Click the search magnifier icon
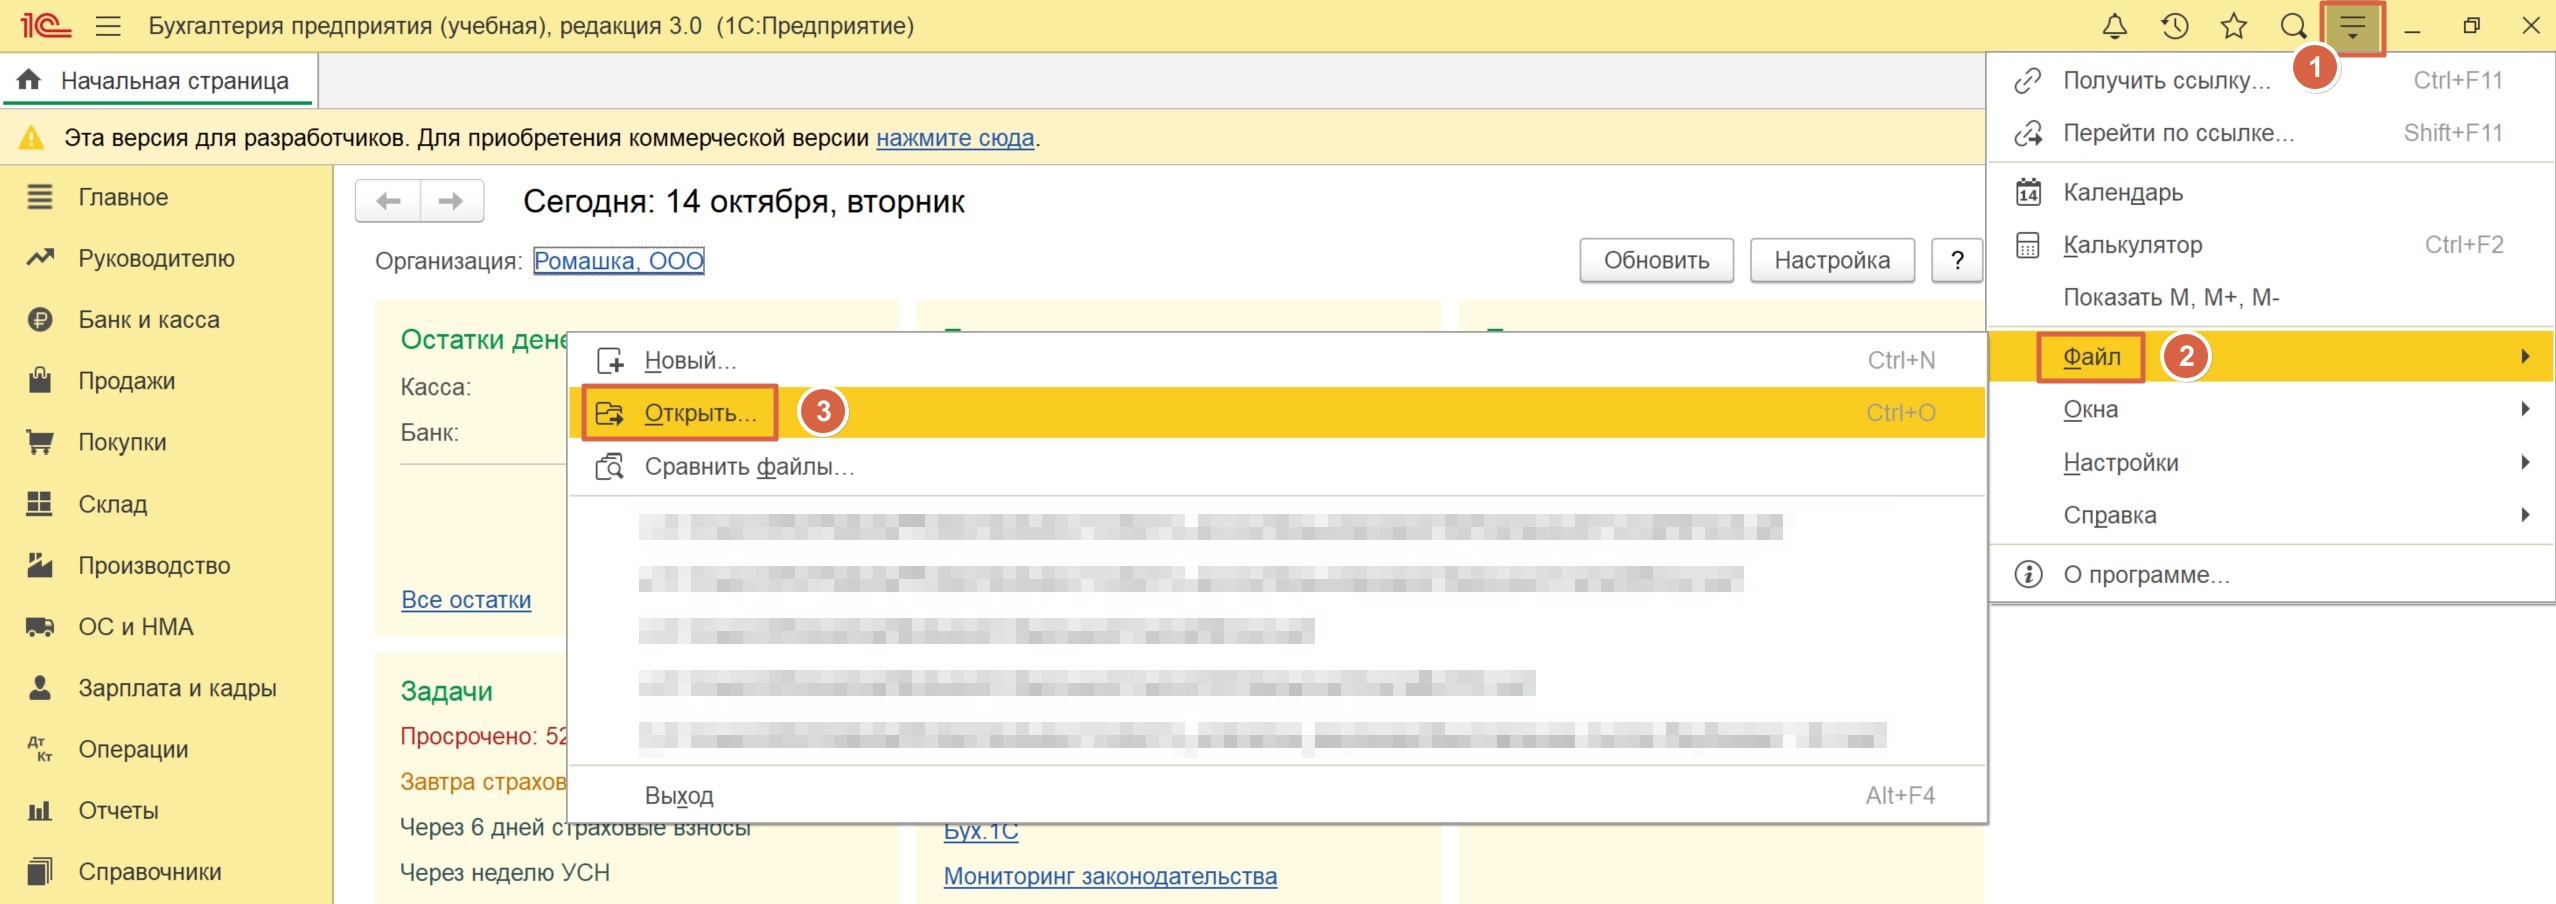Image resolution: width=2556 pixels, height=904 pixels. (x=2293, y=26)
